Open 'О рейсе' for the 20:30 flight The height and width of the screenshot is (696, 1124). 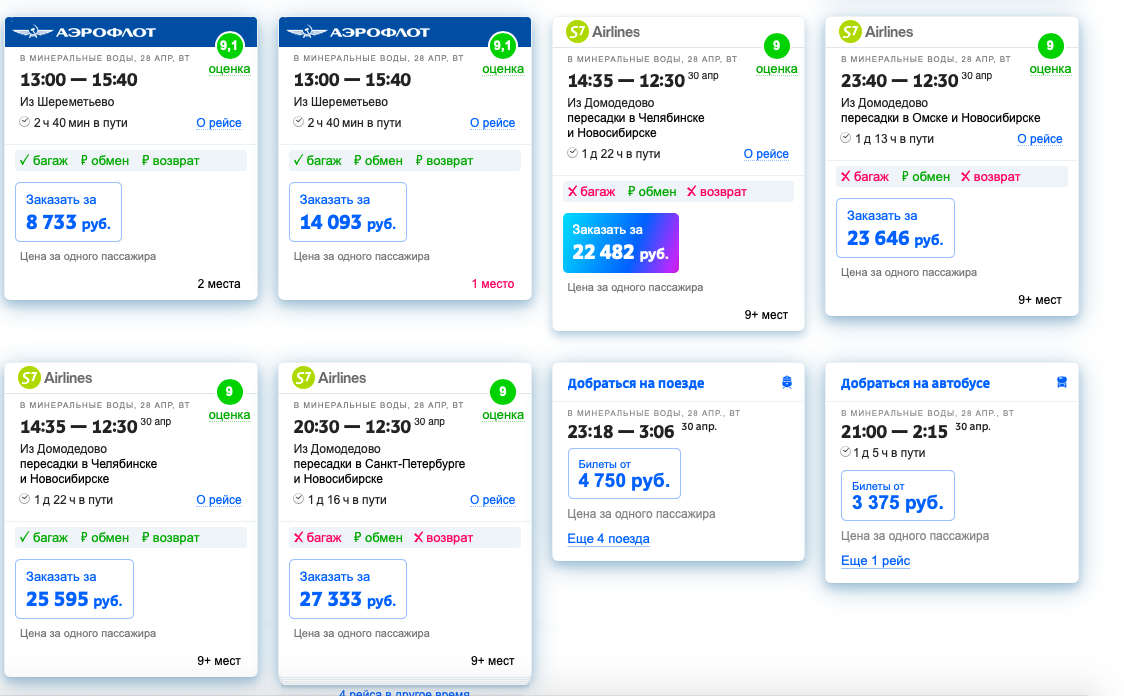(x=492, y=500)
